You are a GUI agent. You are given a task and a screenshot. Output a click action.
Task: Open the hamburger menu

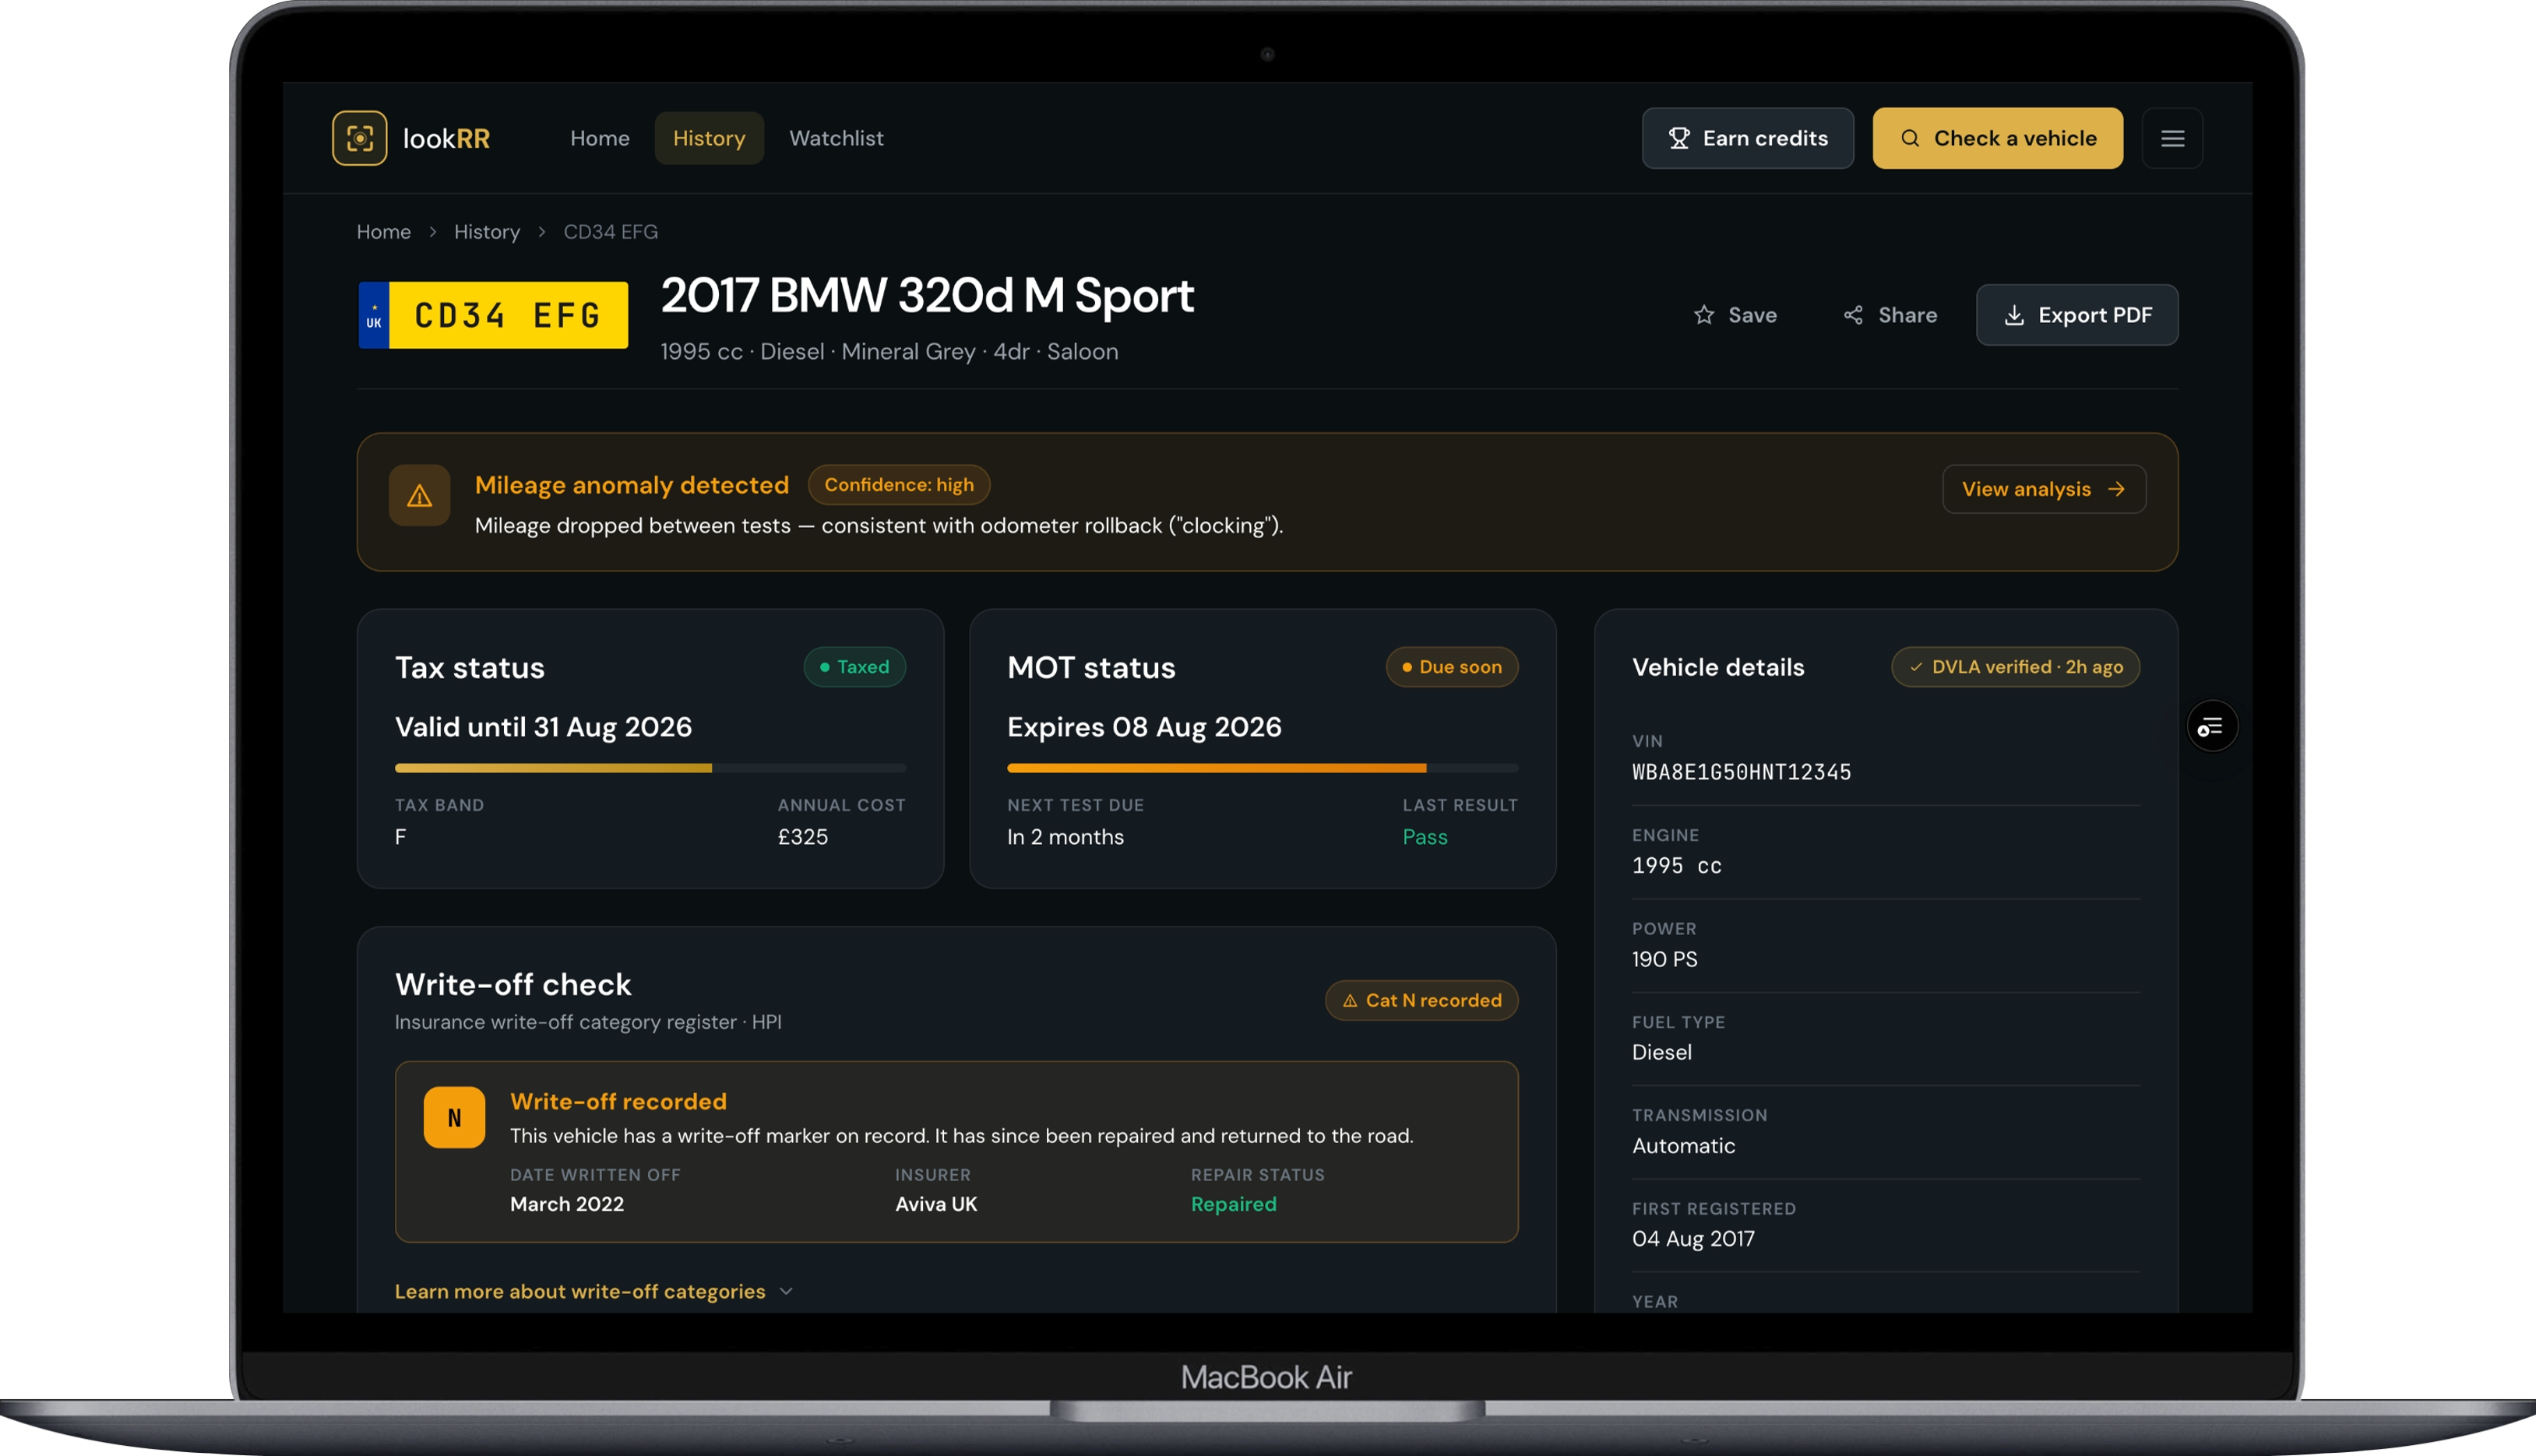2172,138
